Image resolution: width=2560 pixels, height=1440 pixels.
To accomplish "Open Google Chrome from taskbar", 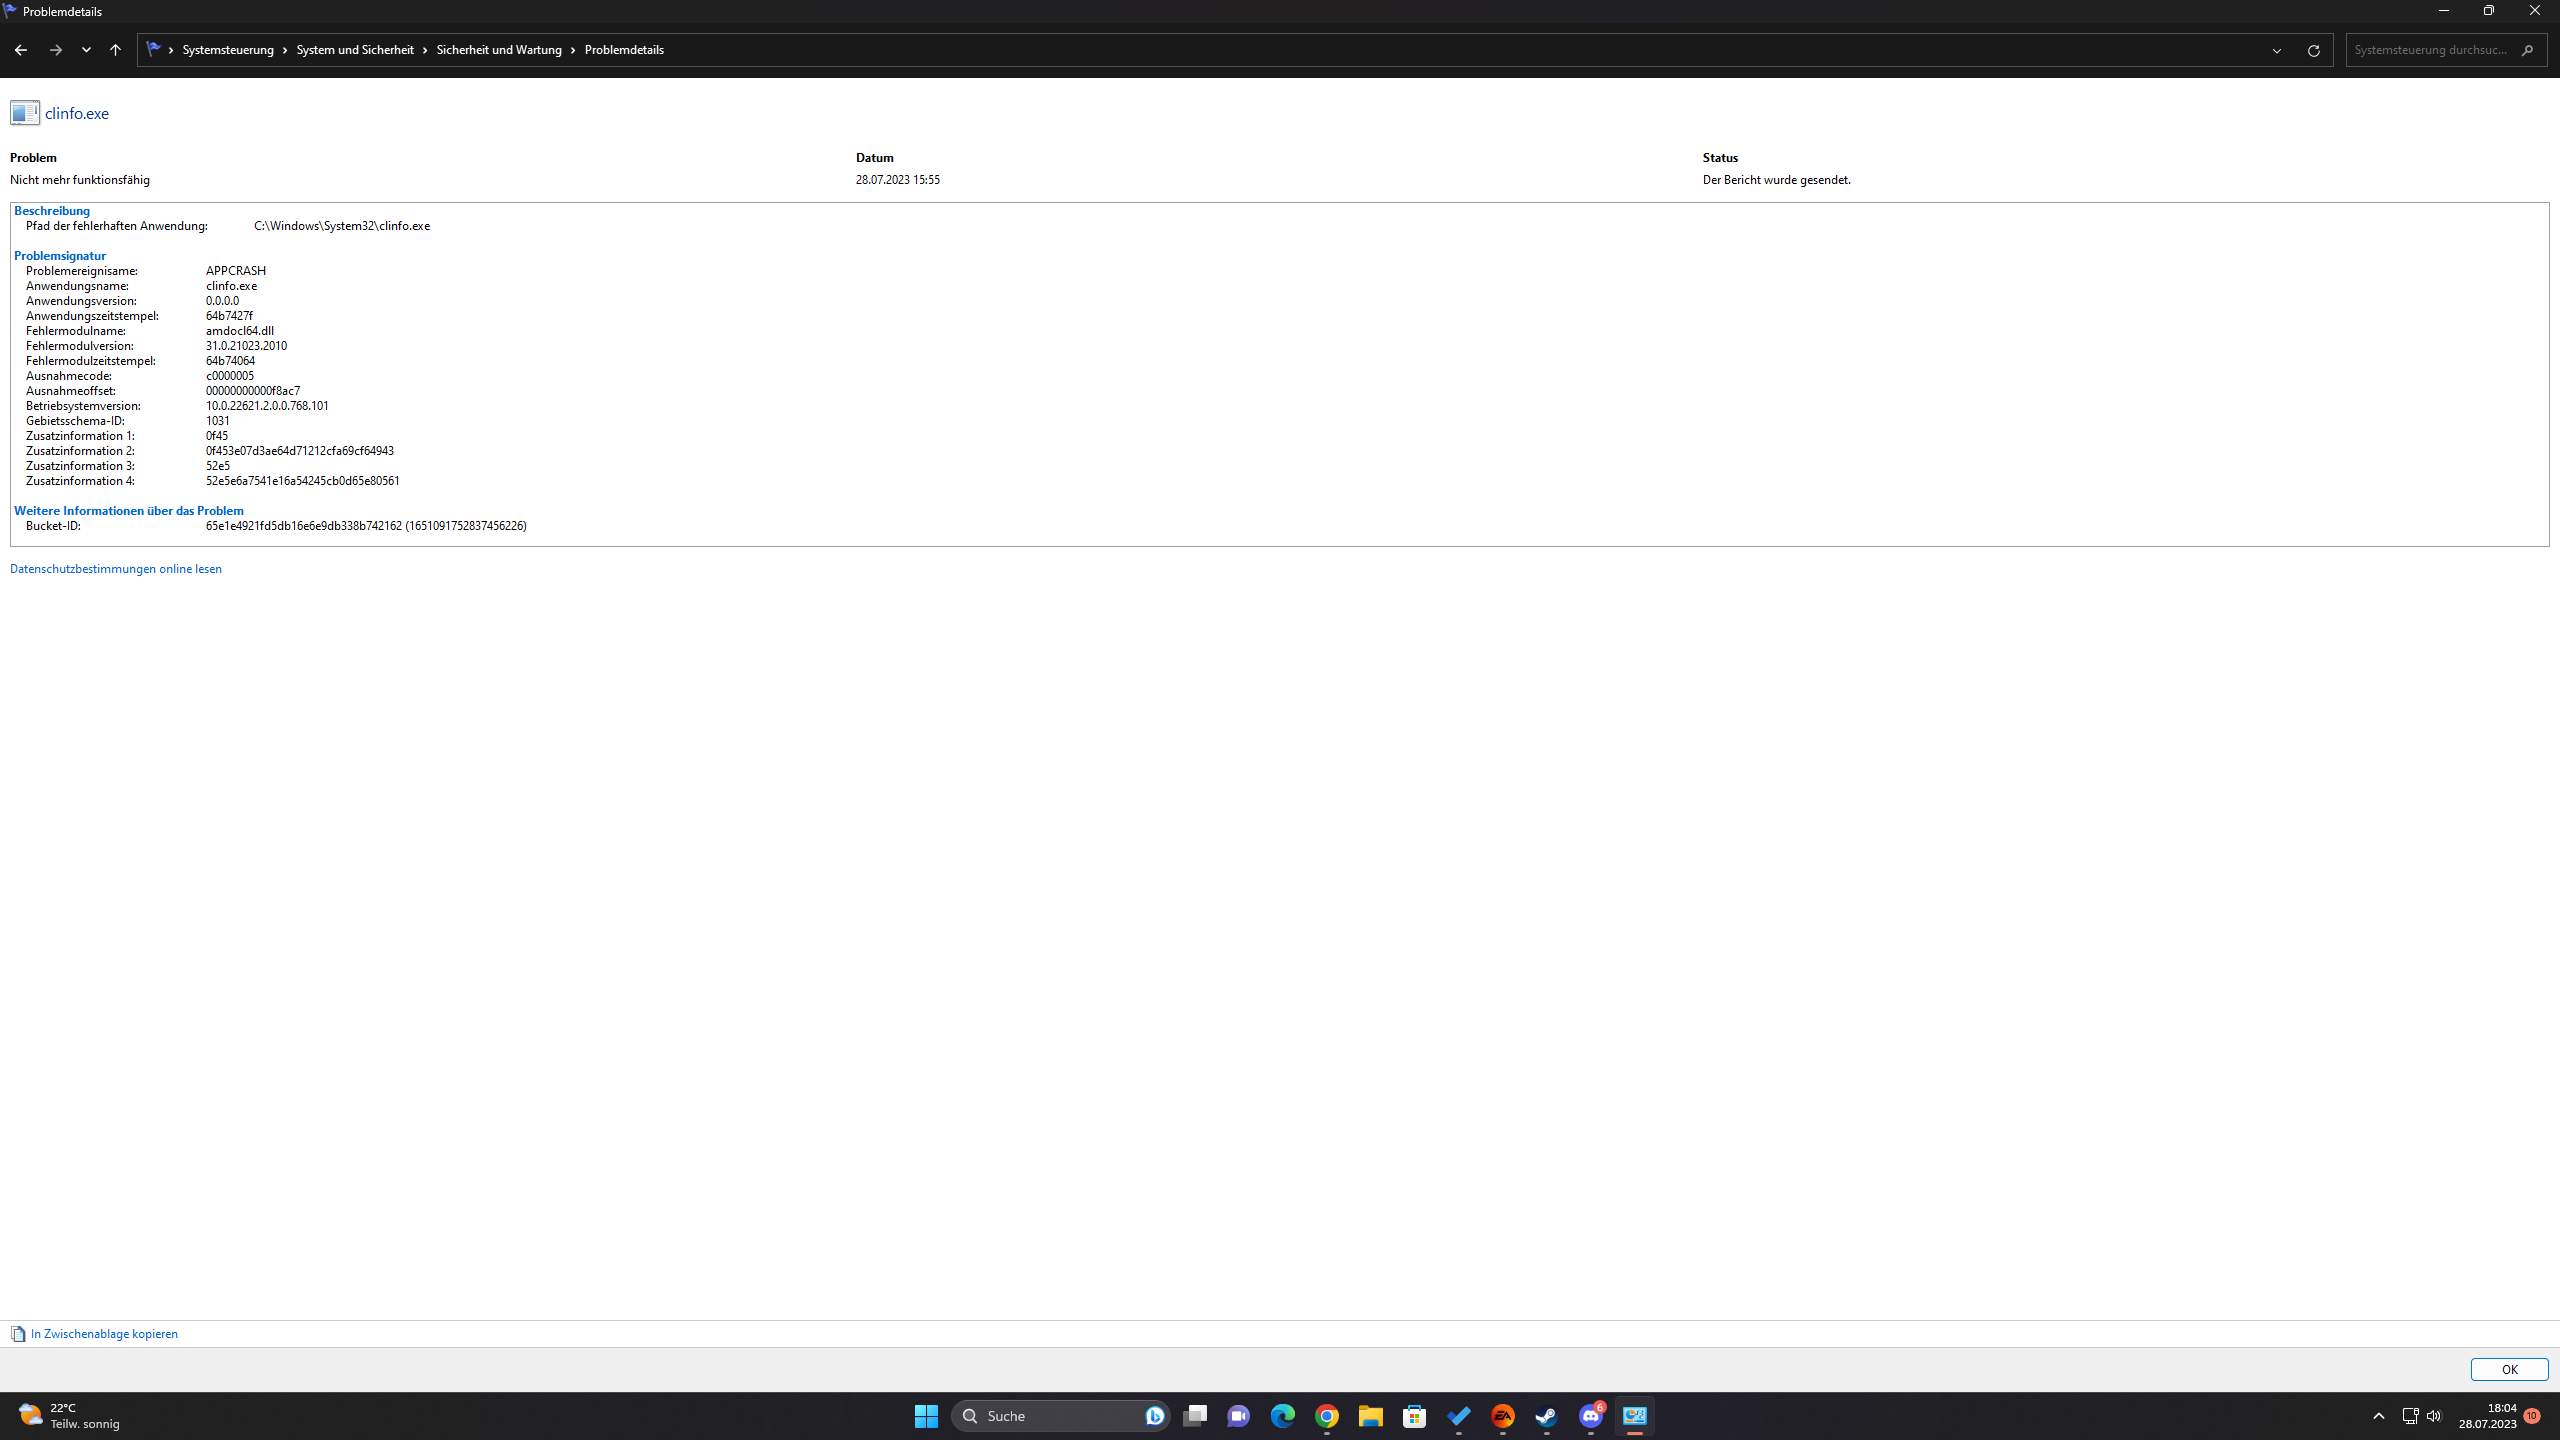I will tap(1327, 1416).
